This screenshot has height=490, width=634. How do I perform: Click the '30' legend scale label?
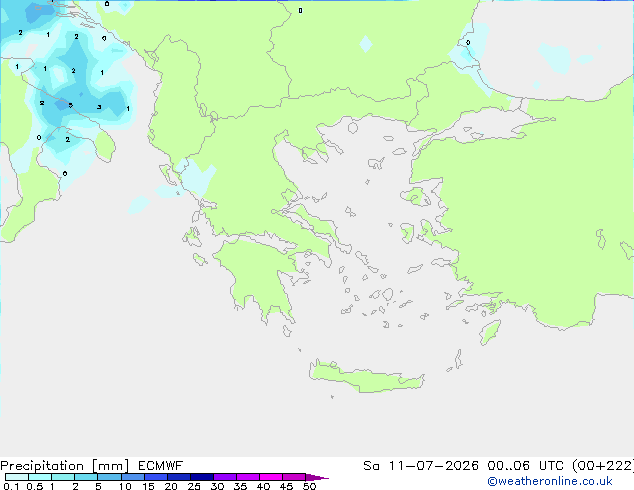click(x=217, y=486)
